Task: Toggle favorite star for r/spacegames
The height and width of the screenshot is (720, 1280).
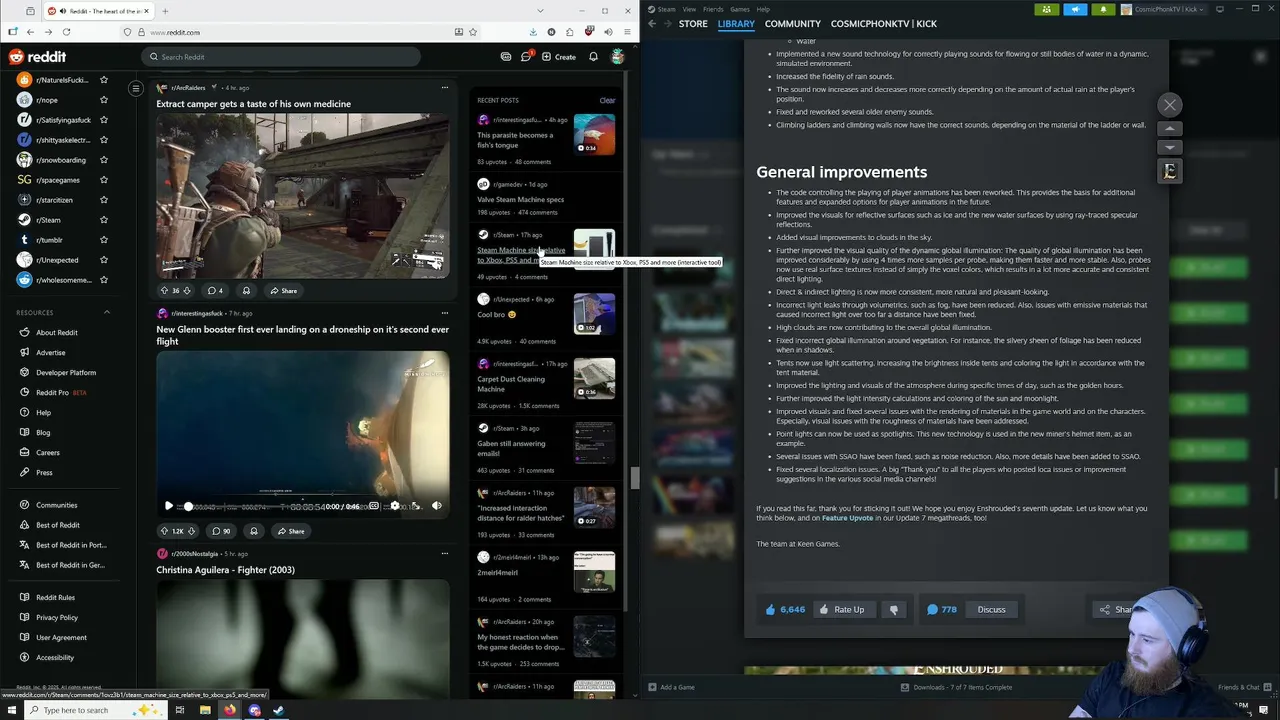Action: (x=103, y=180)
